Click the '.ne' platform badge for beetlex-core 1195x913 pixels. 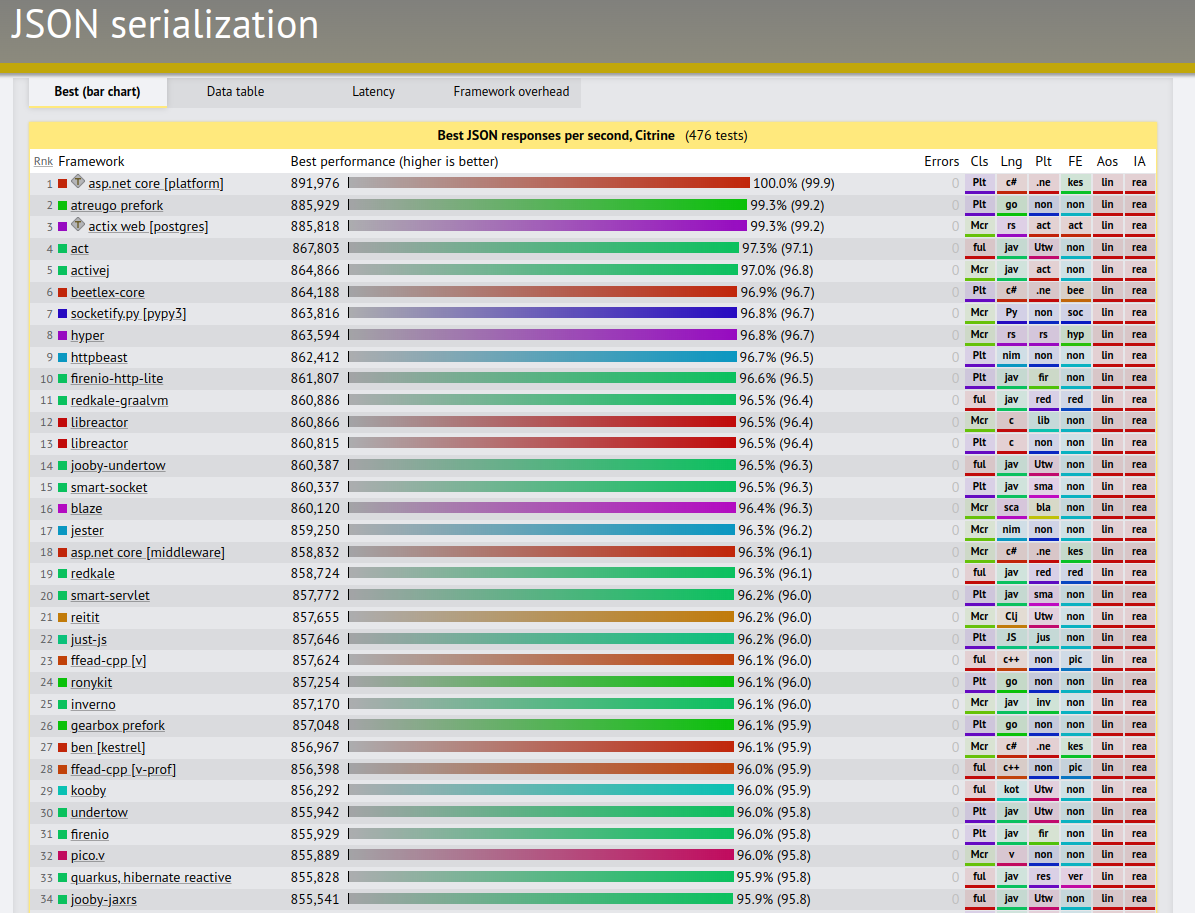(1043, 291)
